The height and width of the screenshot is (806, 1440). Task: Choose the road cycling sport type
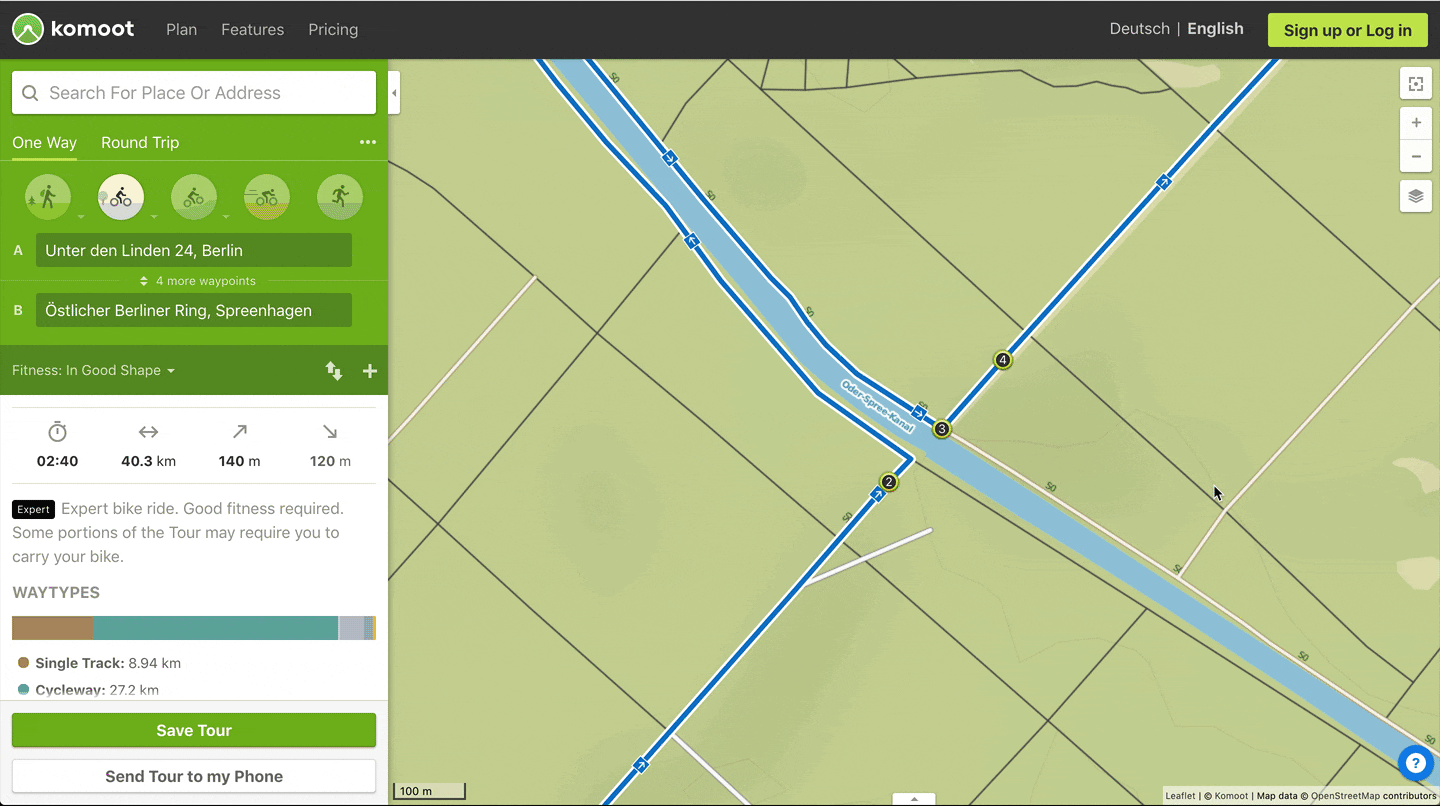[x=266, y=197]
